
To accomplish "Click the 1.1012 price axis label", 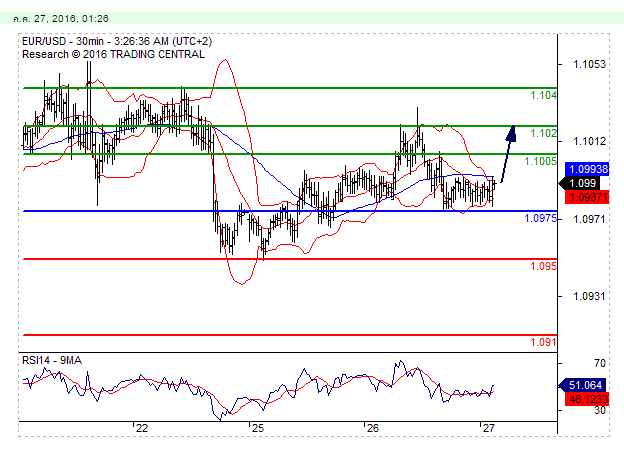I will point(589,141).
